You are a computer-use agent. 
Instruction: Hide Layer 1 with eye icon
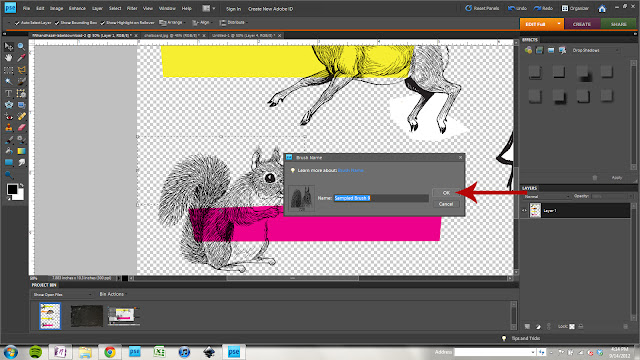click(x=524, y=211)
